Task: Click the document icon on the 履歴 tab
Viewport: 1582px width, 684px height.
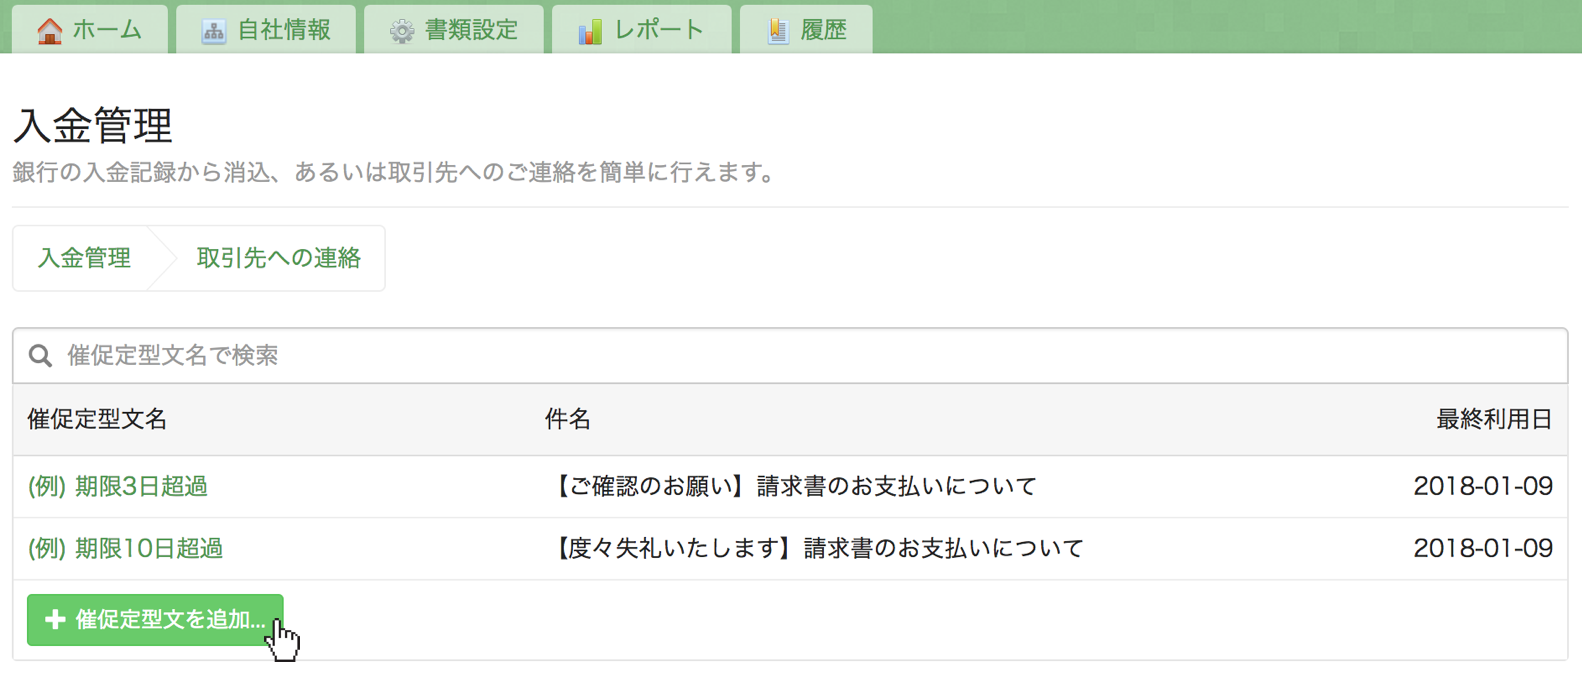Action: (x=777, y=31)
